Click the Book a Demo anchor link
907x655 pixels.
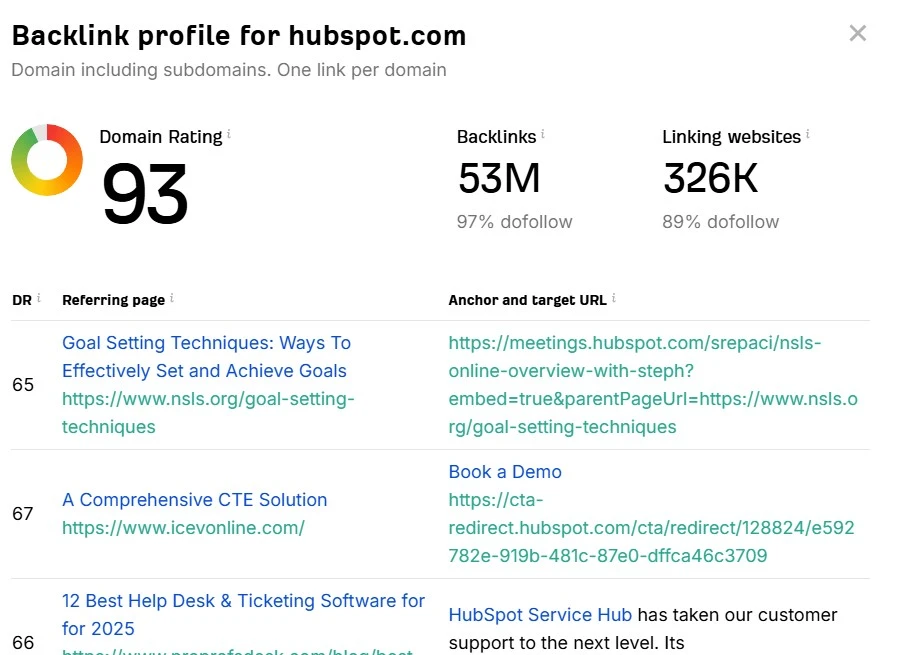(505, 472)
